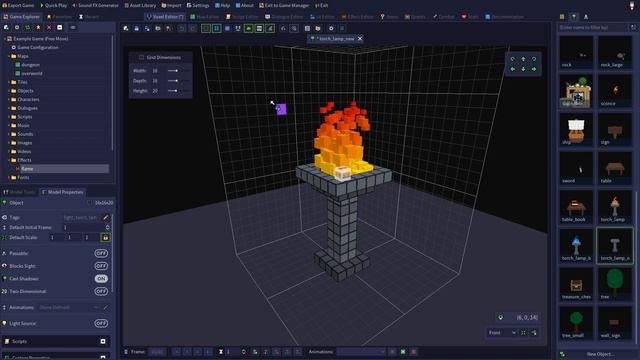This screenshot has width=640, height=360.
Task: Switch to the Voxel Editor tab
Action: 165,17
